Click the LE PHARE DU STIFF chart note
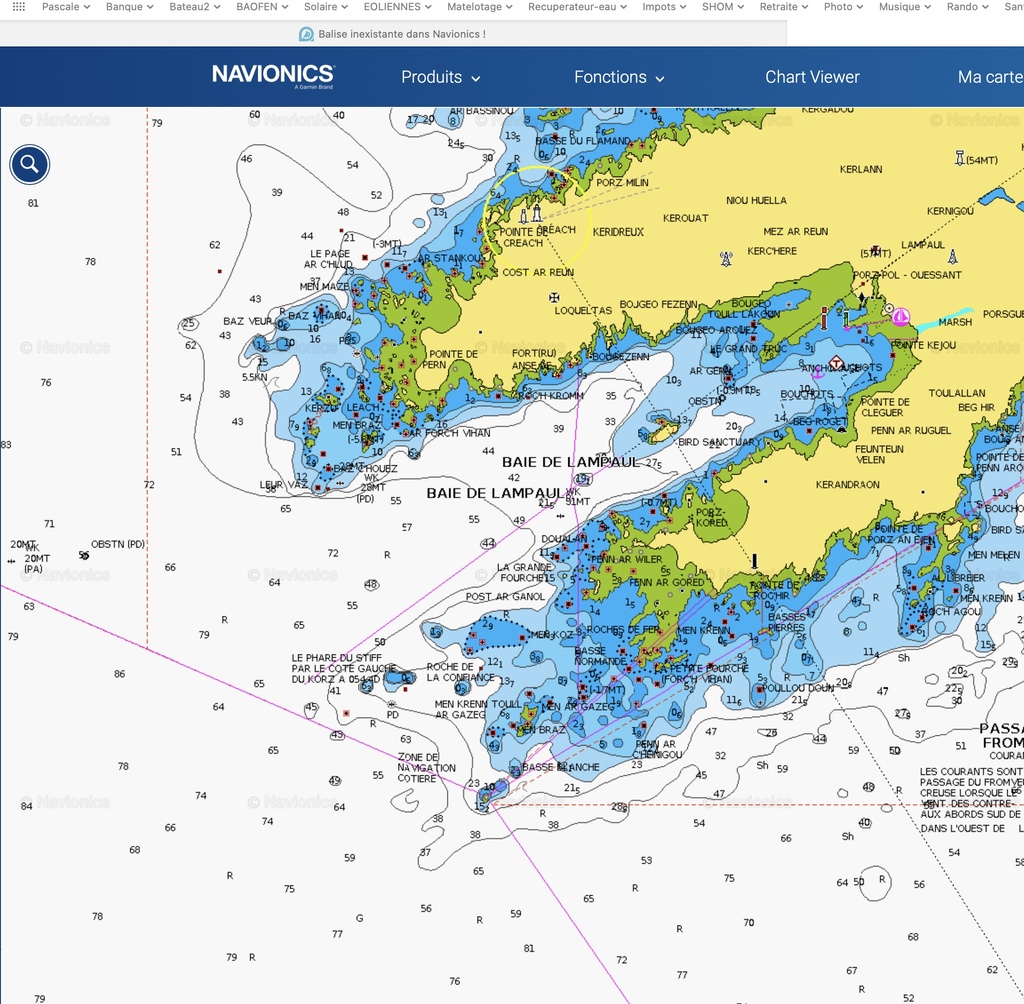The height and width of the screenshot is (1004, 1024). [x=344, y=668]
